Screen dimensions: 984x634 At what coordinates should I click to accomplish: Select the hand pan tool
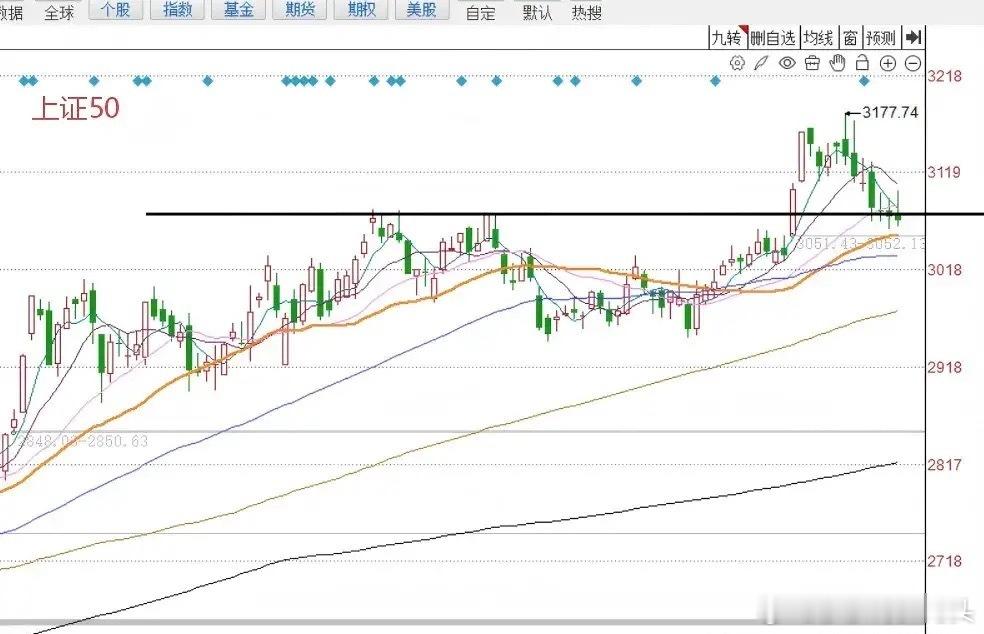pos(837,63)
